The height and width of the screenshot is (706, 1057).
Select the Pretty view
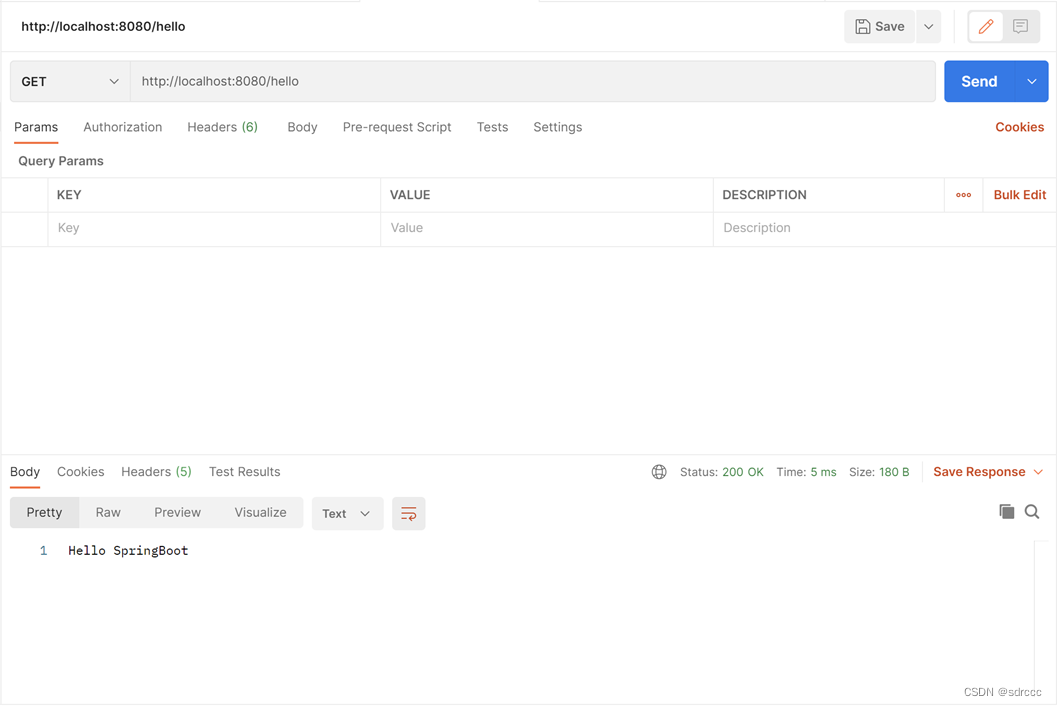(44, 512)
